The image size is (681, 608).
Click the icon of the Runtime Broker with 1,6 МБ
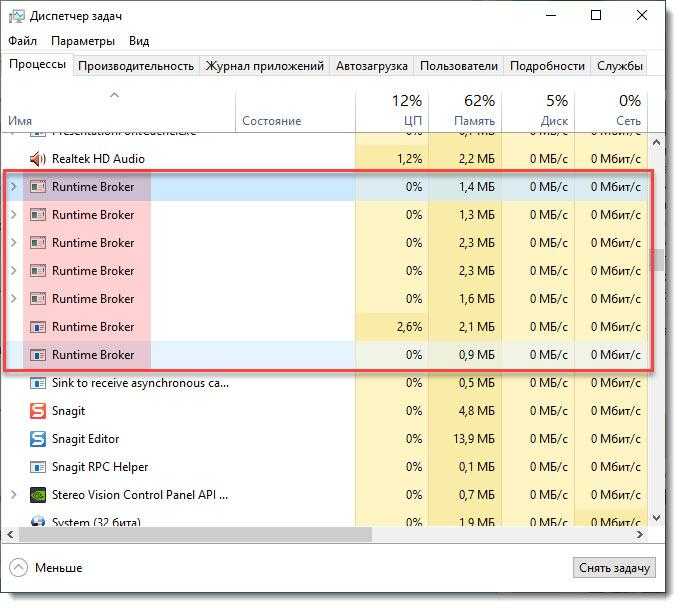(38, 299)
